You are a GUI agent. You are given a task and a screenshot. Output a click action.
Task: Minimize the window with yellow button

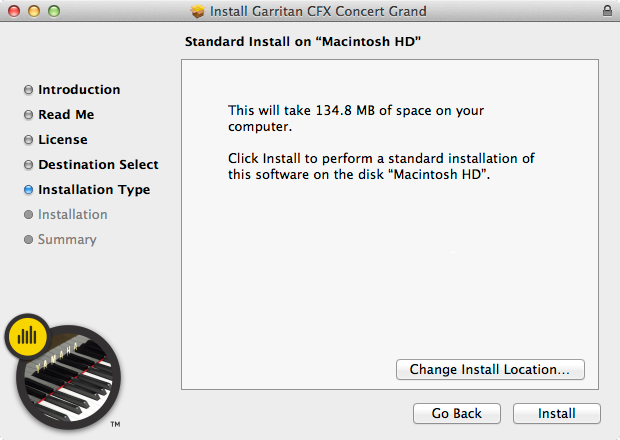point(34,11)
